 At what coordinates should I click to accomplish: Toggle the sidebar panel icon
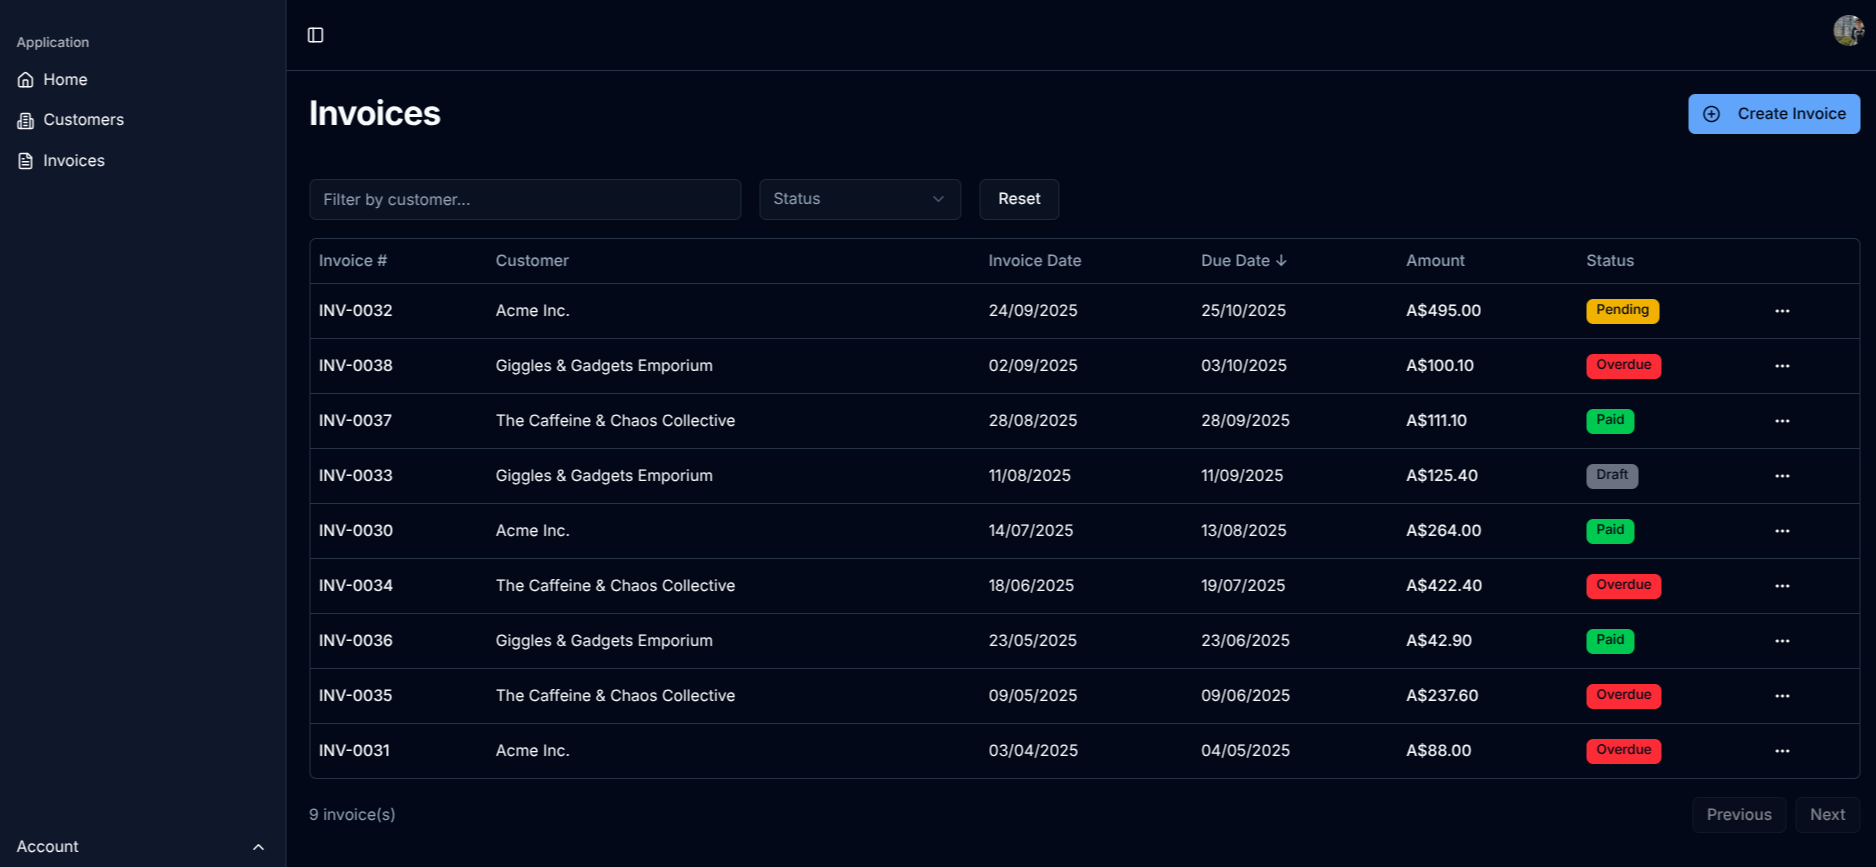pos(315,35)
